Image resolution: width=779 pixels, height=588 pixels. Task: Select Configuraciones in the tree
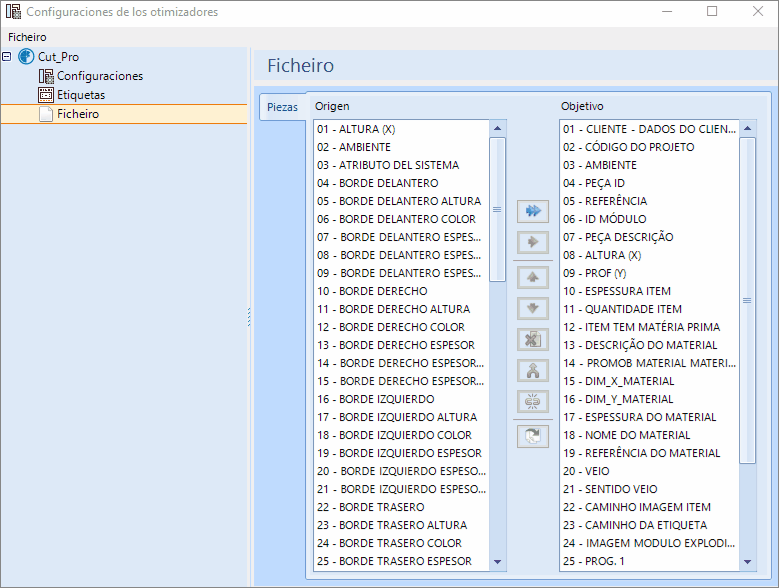99,76
